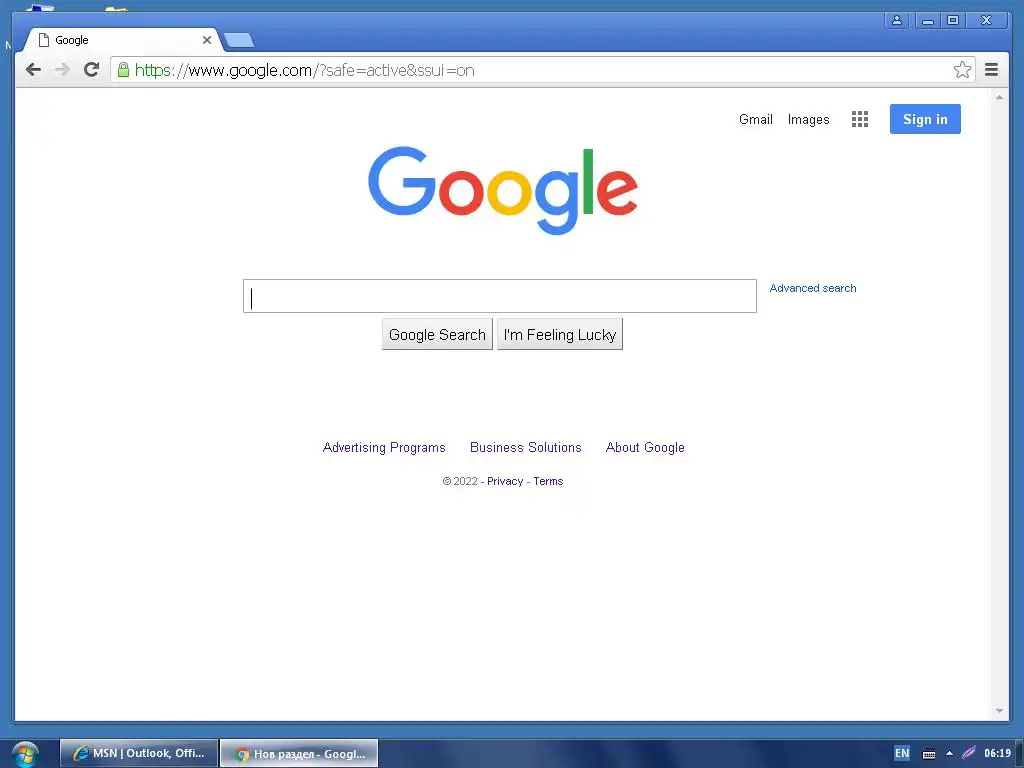Open the Windows Start menu
The image size is (1024, 768).
click(x=25, y=754)
